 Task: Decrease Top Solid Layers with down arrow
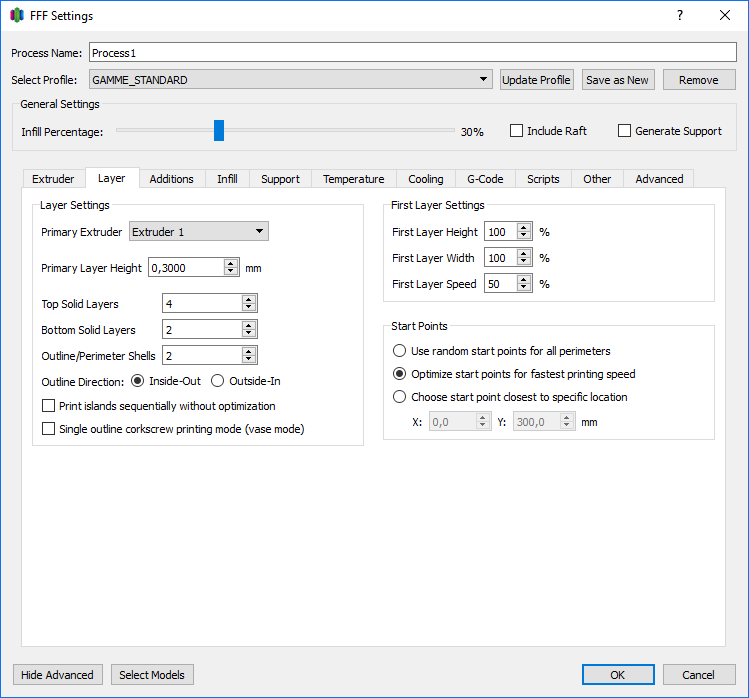coord(249,307)
